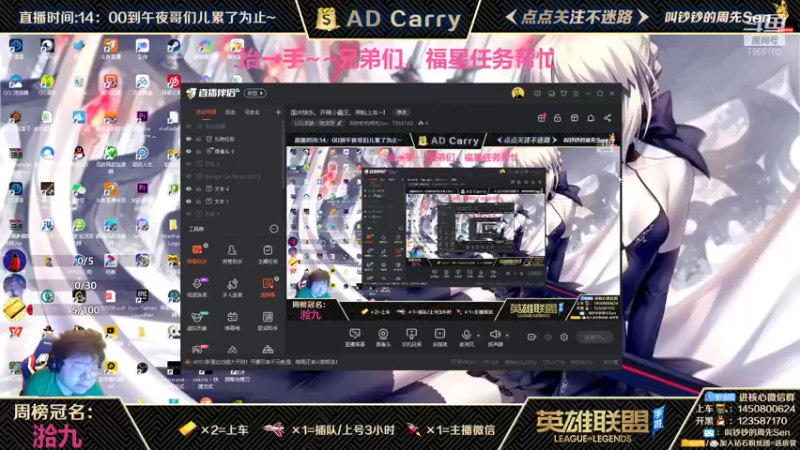
Task: Open toolbox more options circle button
Action: [274, 229]
